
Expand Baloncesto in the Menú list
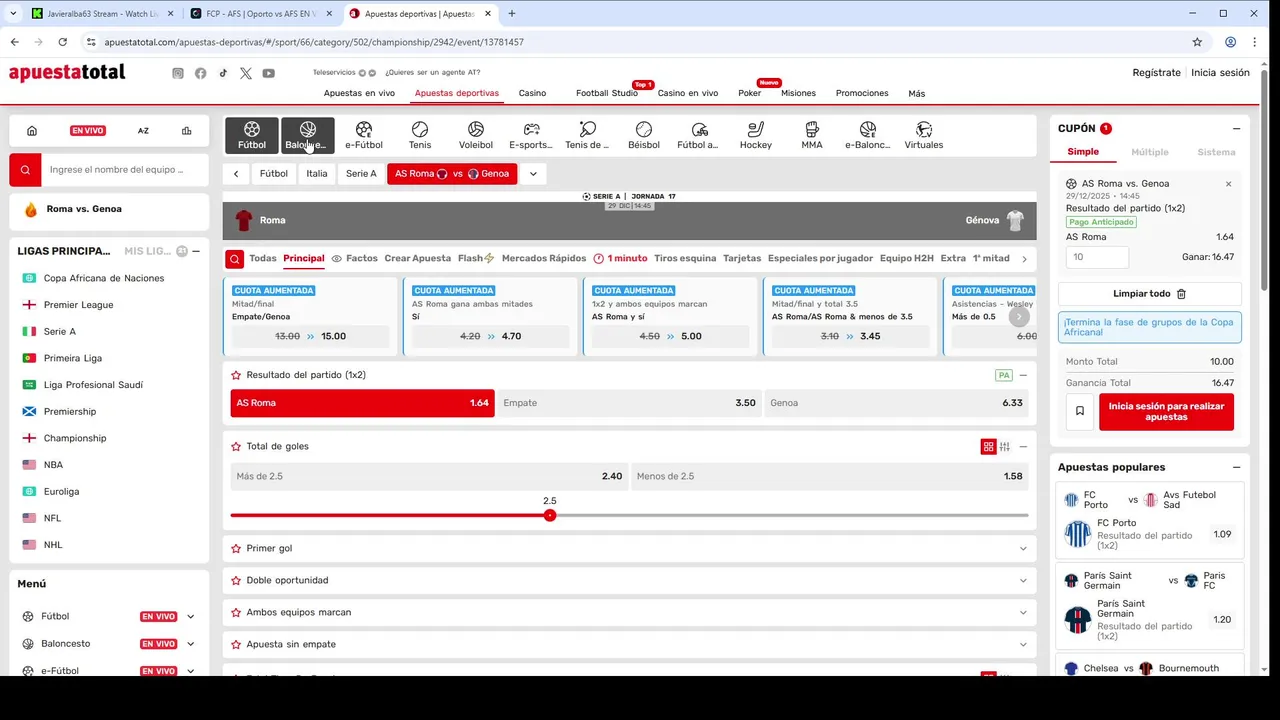pos(190,644)
